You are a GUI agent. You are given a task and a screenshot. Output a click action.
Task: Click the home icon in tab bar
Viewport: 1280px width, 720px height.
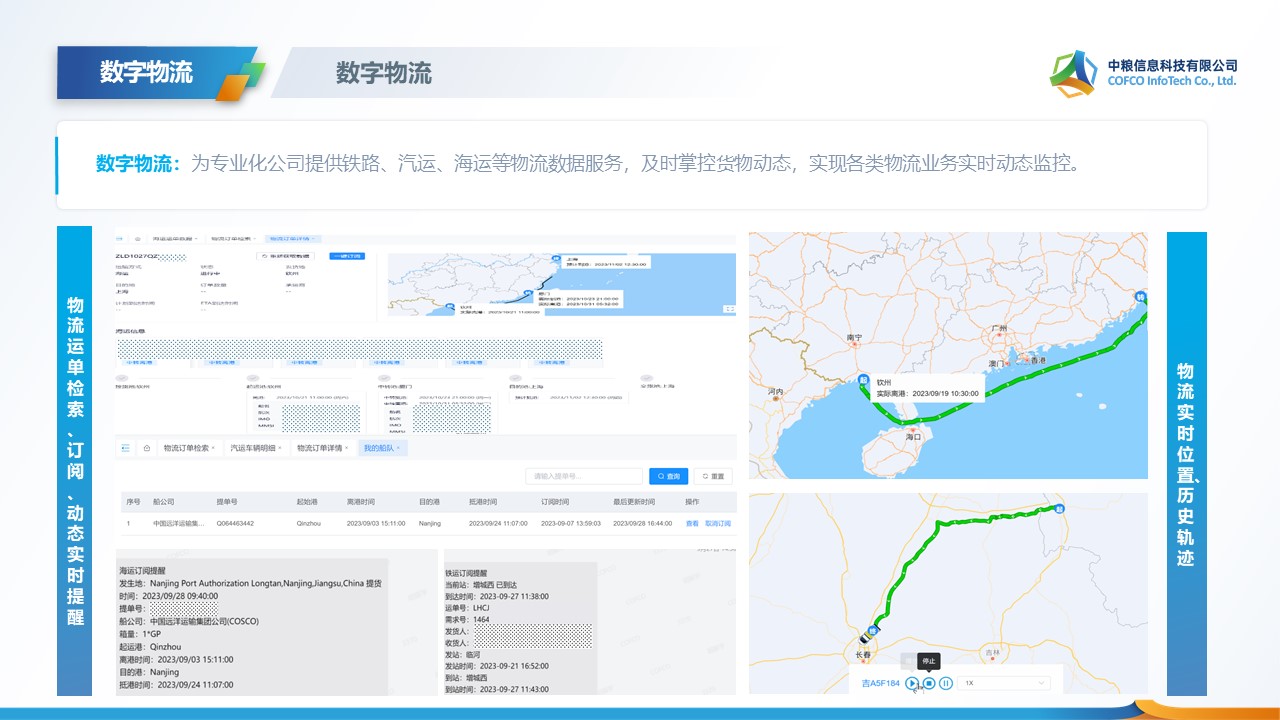coord(147,448)
